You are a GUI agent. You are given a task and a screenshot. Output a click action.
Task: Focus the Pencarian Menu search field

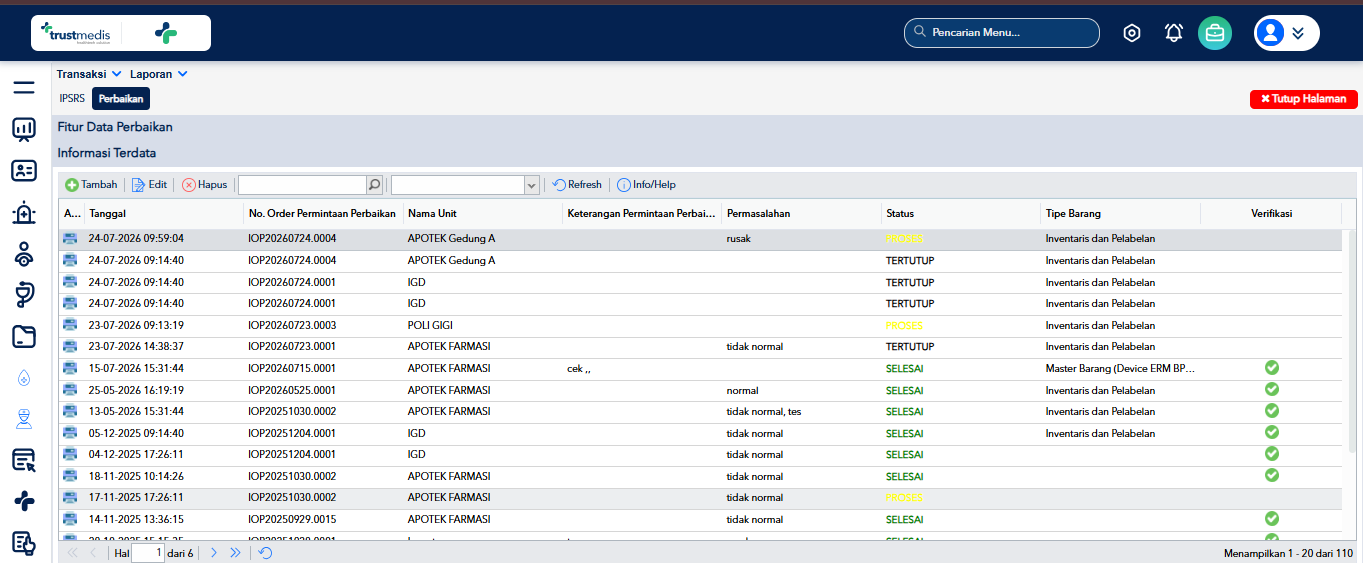point(1002,33)
